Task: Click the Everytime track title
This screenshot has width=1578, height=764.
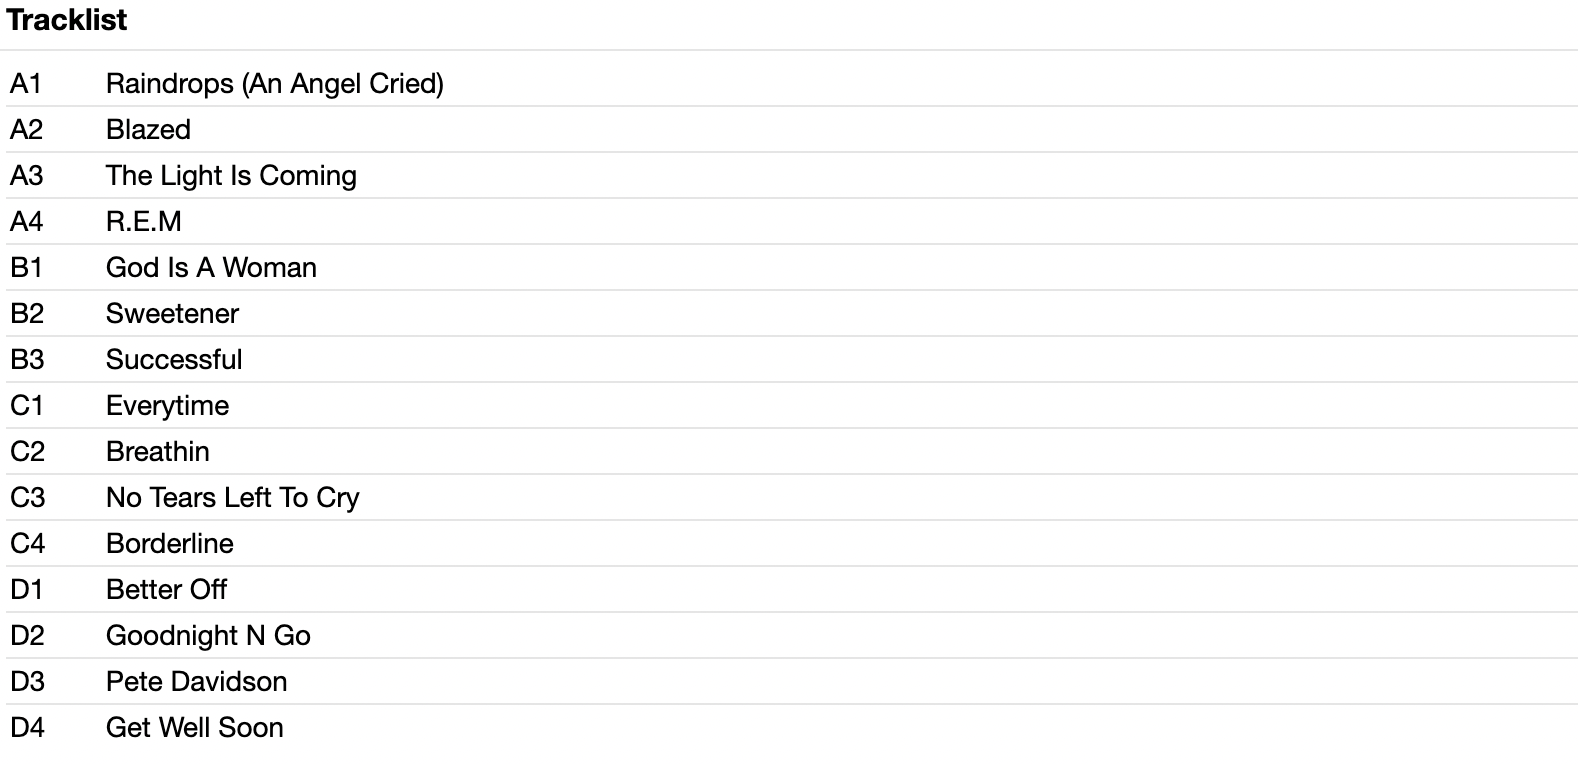Action: tap(167, 405)
